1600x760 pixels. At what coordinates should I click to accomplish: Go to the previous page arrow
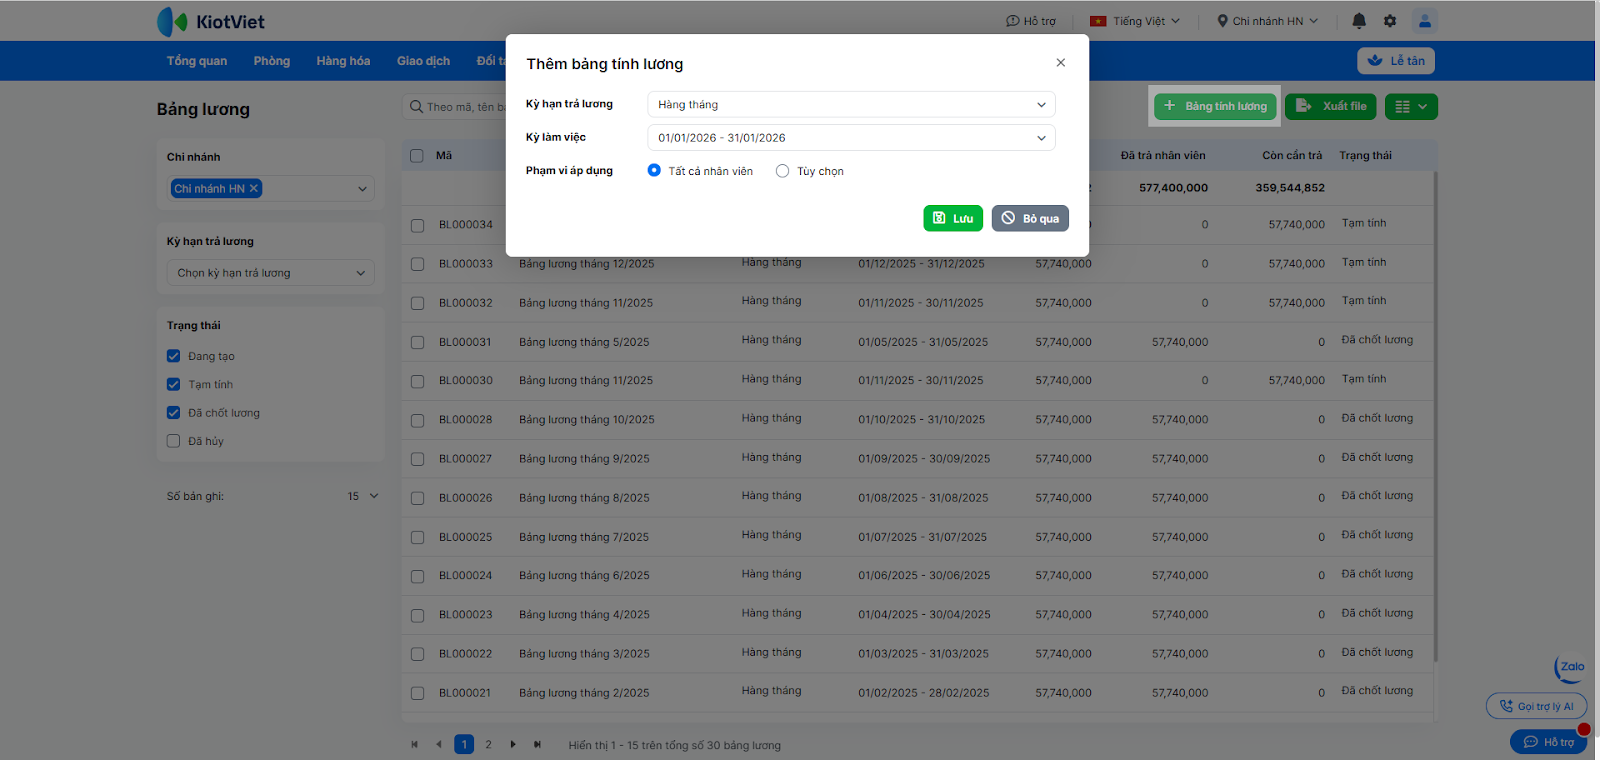point(439,744)
